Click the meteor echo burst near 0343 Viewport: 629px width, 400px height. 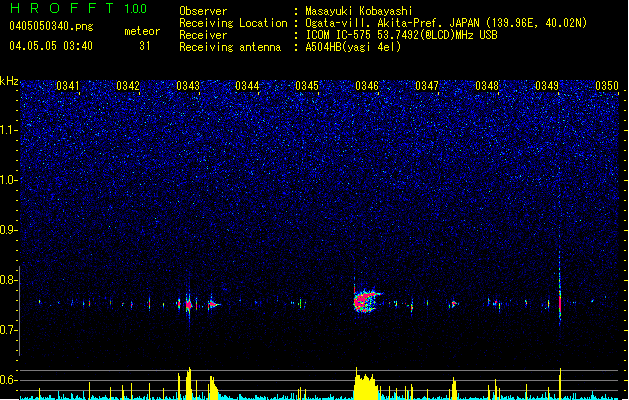click(189, 305)
